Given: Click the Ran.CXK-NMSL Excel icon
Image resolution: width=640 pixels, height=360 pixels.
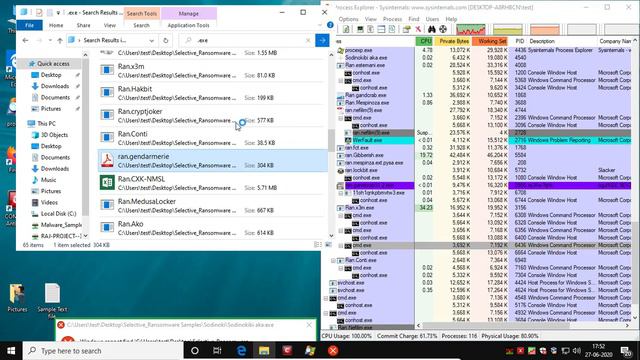Looking at the screenshot, I should [107, 183].
